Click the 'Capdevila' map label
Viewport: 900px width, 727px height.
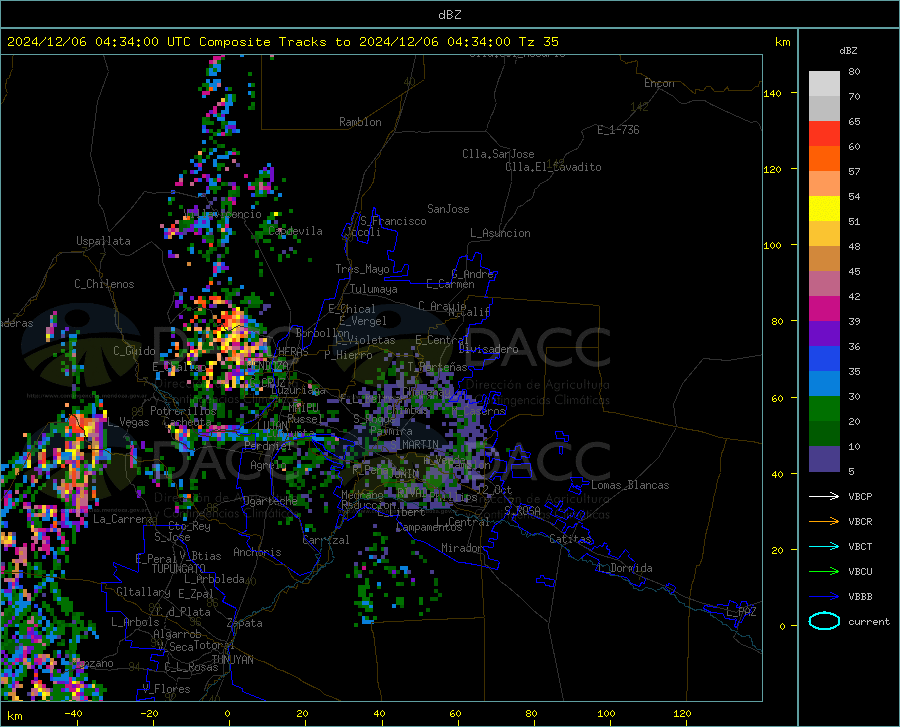coord(295,231)
